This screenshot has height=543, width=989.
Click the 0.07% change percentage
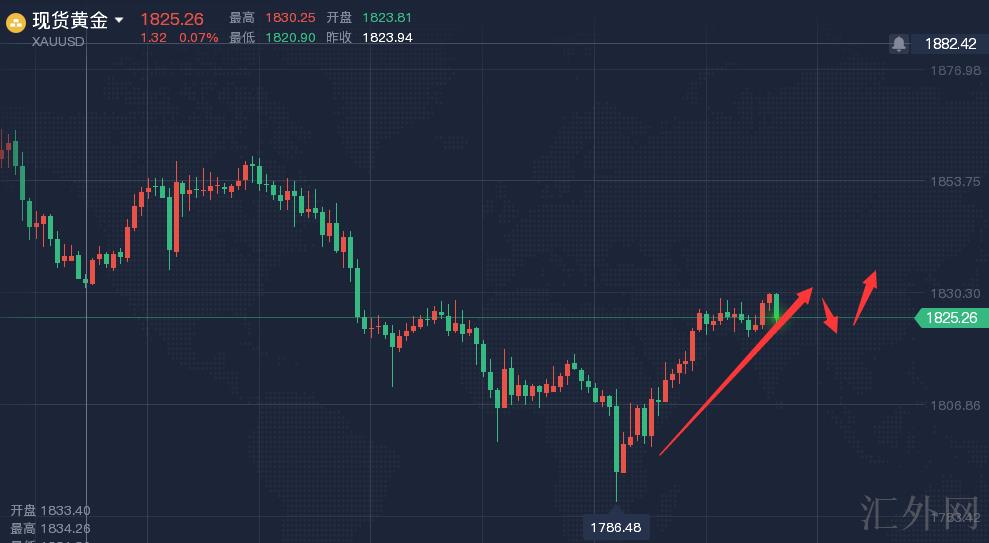pos(198,38)
